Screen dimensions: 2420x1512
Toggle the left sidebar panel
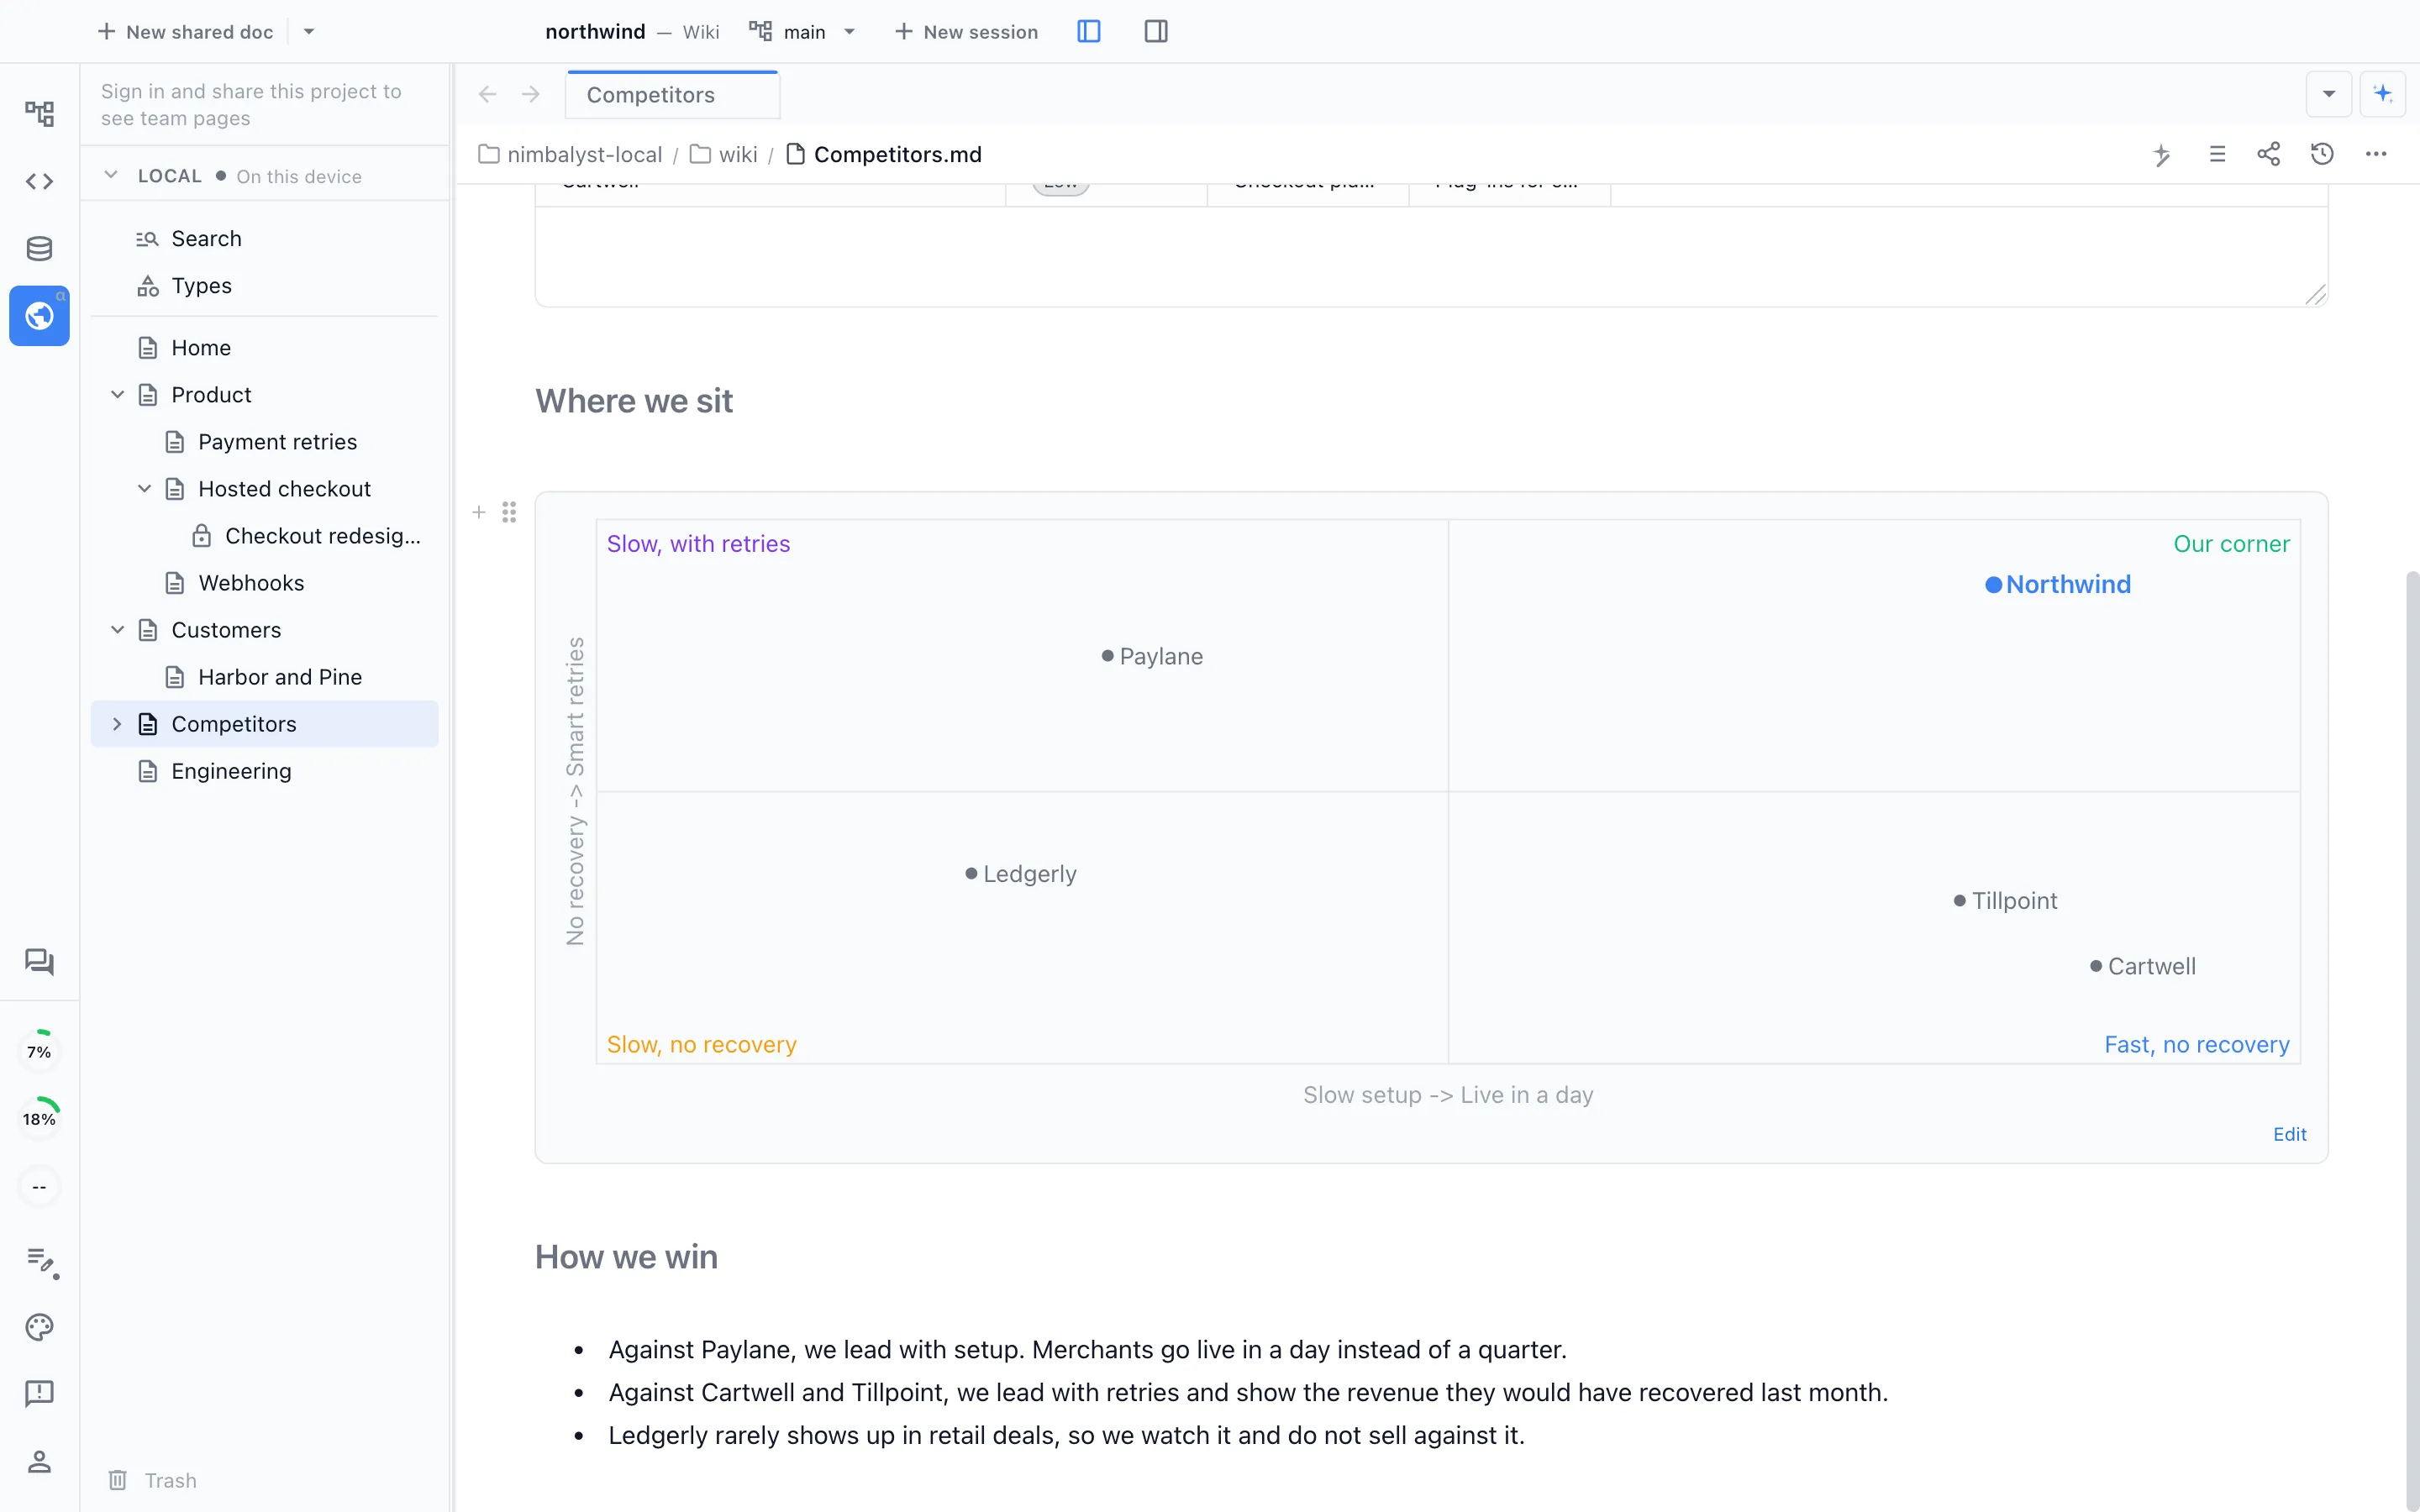coord(1089,31)
